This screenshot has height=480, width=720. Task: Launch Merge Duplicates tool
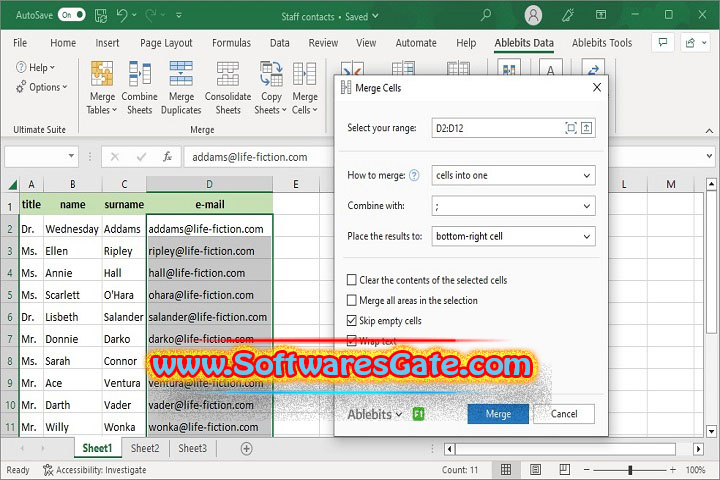(x=181, y=73)
